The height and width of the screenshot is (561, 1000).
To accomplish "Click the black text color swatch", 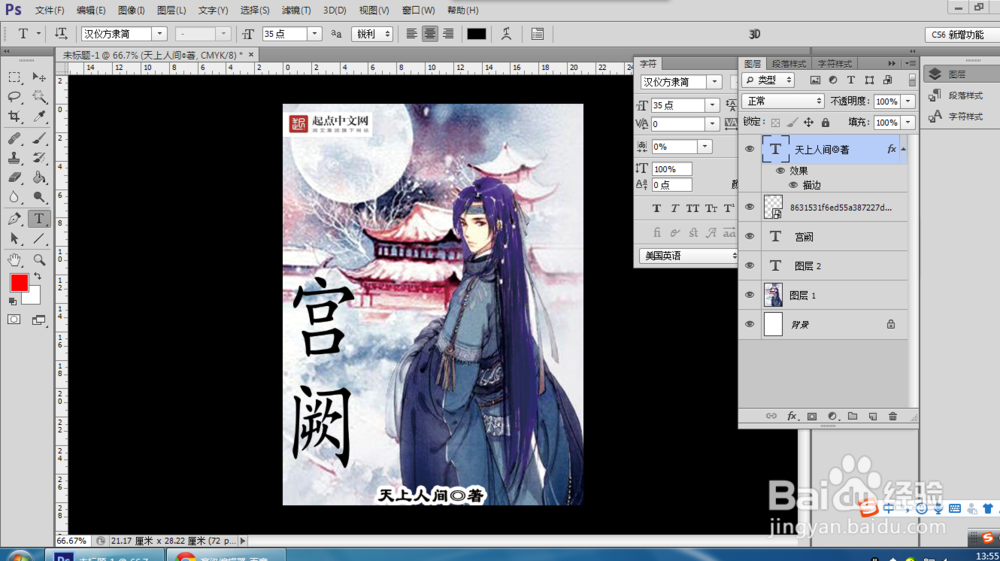I will point(476,34).
